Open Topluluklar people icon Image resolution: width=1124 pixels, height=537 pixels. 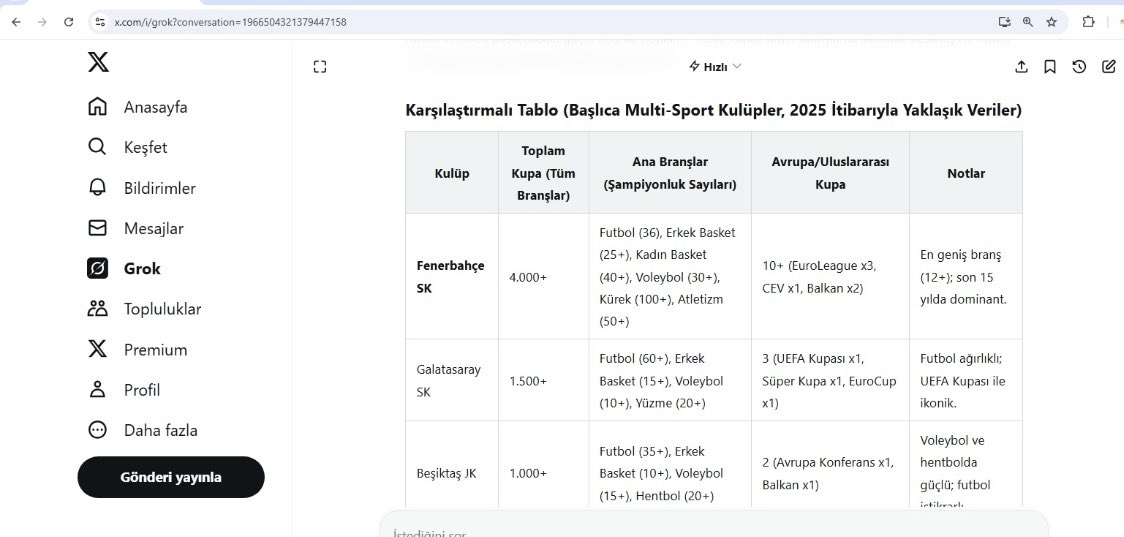click(x=97, y=309)
